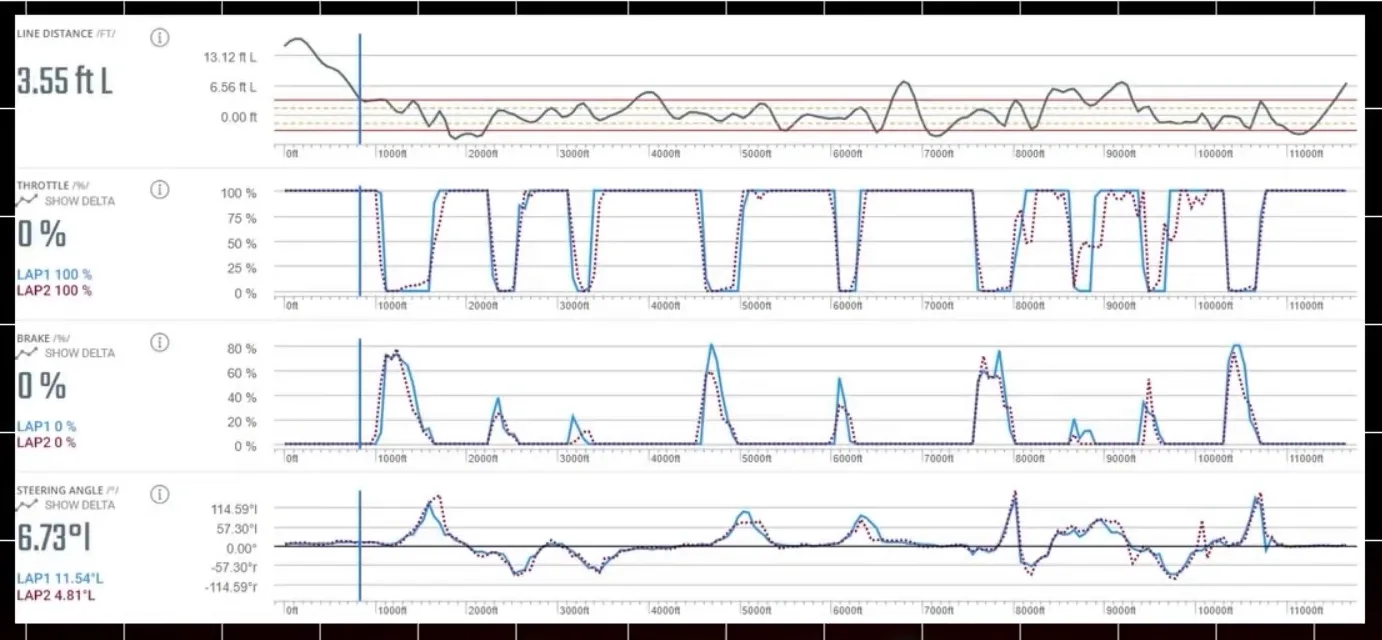This screenshot has width=1382, height=640.
Task: Click the LAP1 100 % throttle legend
Action: [54, 275]
